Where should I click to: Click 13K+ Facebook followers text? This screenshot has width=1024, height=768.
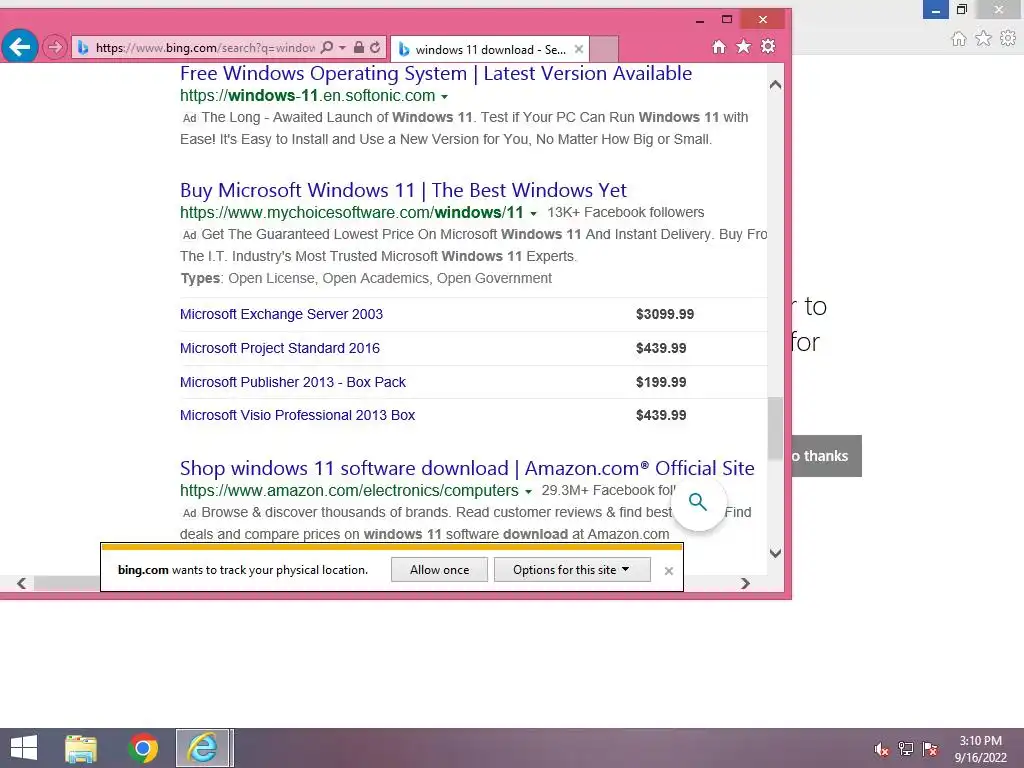click(x=626, y=212)
